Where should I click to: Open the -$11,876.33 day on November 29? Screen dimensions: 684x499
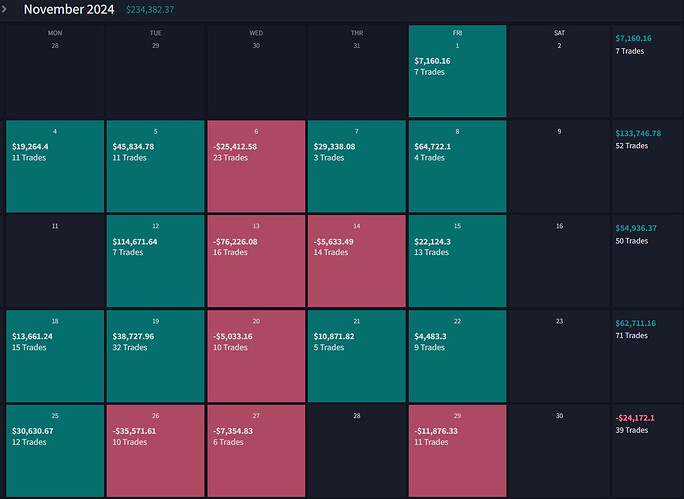point(457,450)
